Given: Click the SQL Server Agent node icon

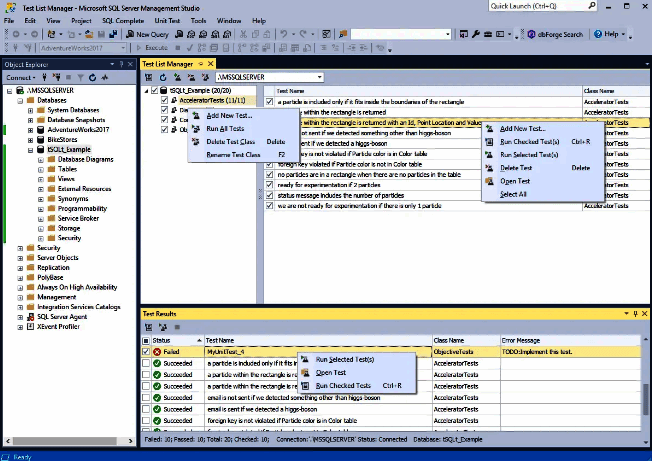Looking at the screenshot, I should 30,316.
